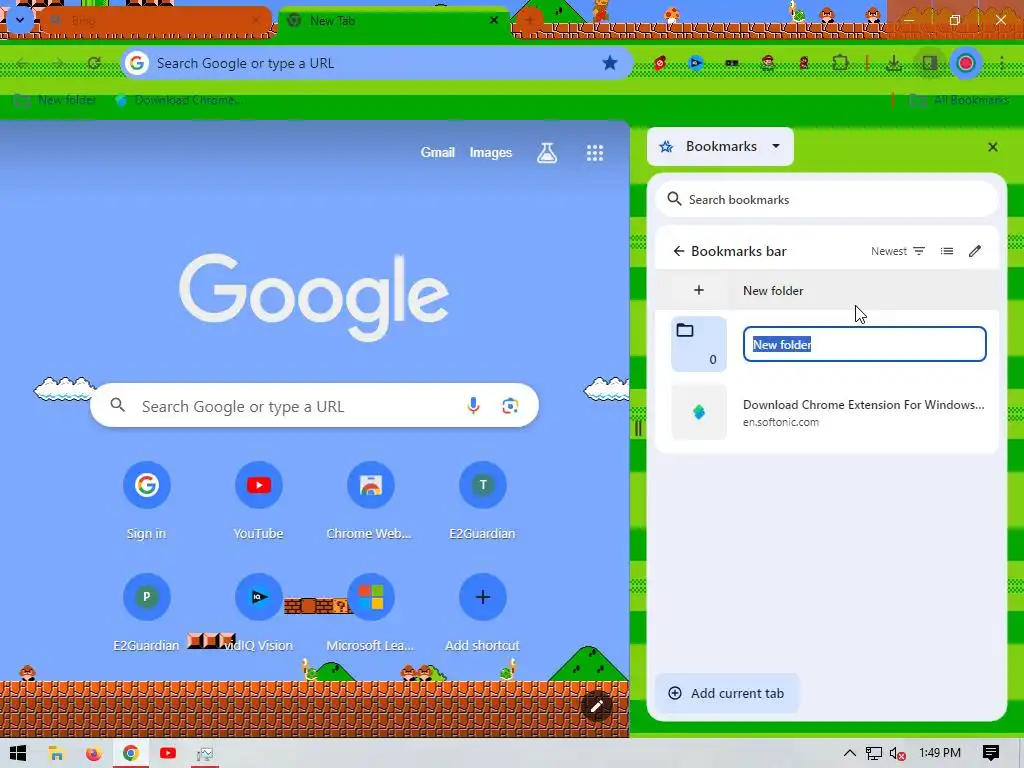The width and height of the screenshot is (1024, 768).
Task: Click the address bar URL field
Action: pyautogui.click(x=376, y=63)
